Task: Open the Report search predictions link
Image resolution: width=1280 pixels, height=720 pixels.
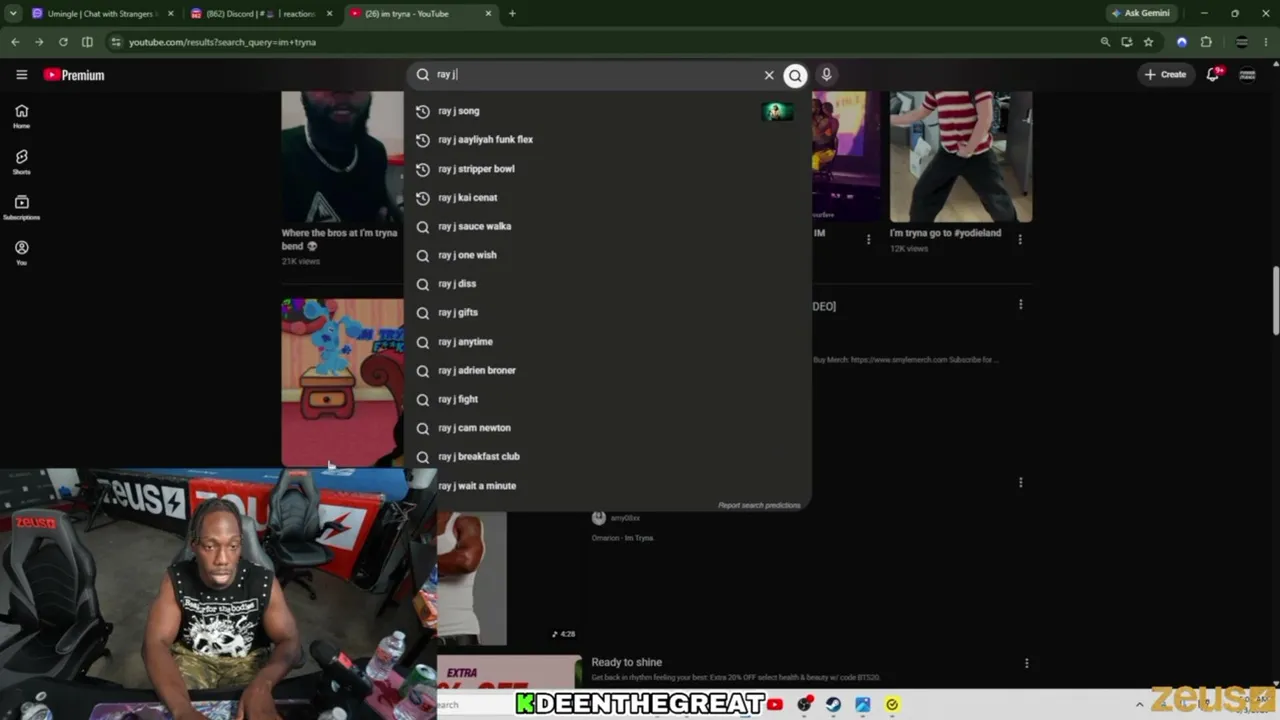Action: point(759,505)
